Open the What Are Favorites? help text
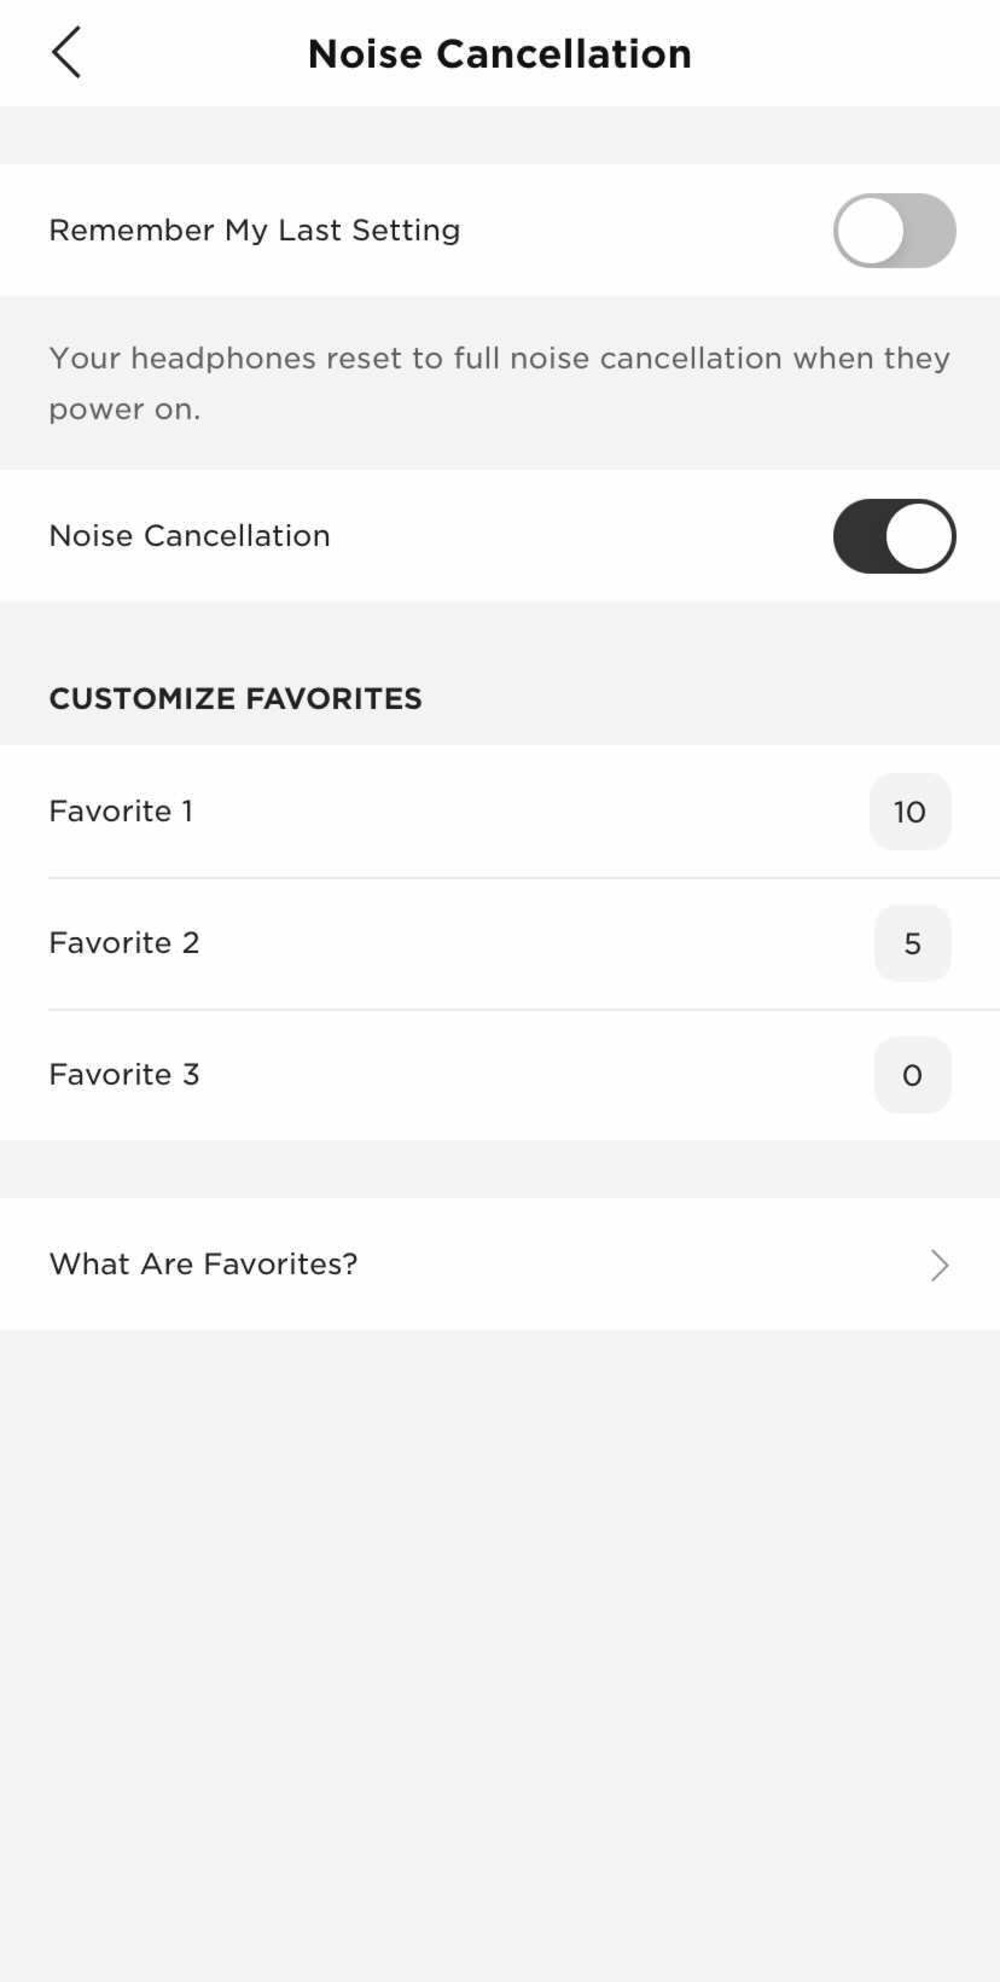Screen dimensions: 1000x1982 pyautogui.click(x=203, y=1264)
